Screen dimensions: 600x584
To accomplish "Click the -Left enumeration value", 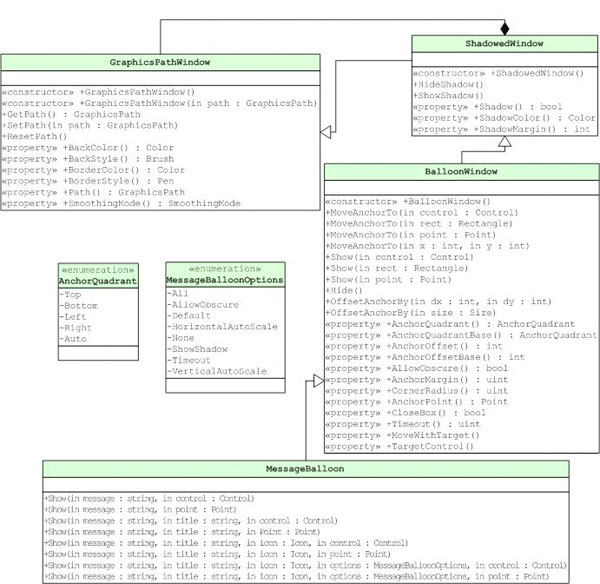I will pos(73,316).
